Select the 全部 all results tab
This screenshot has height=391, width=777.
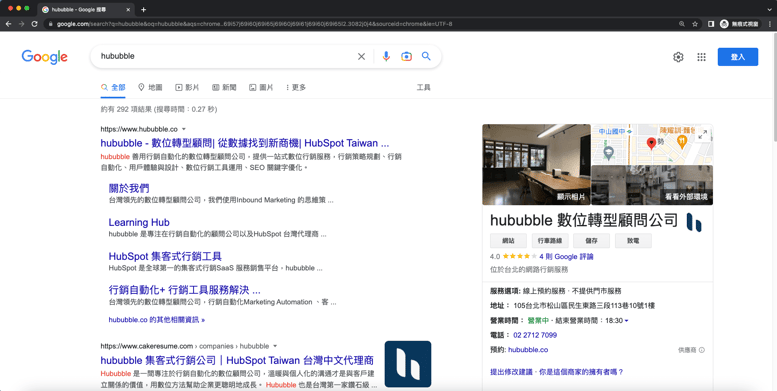[x=113, y=87]
